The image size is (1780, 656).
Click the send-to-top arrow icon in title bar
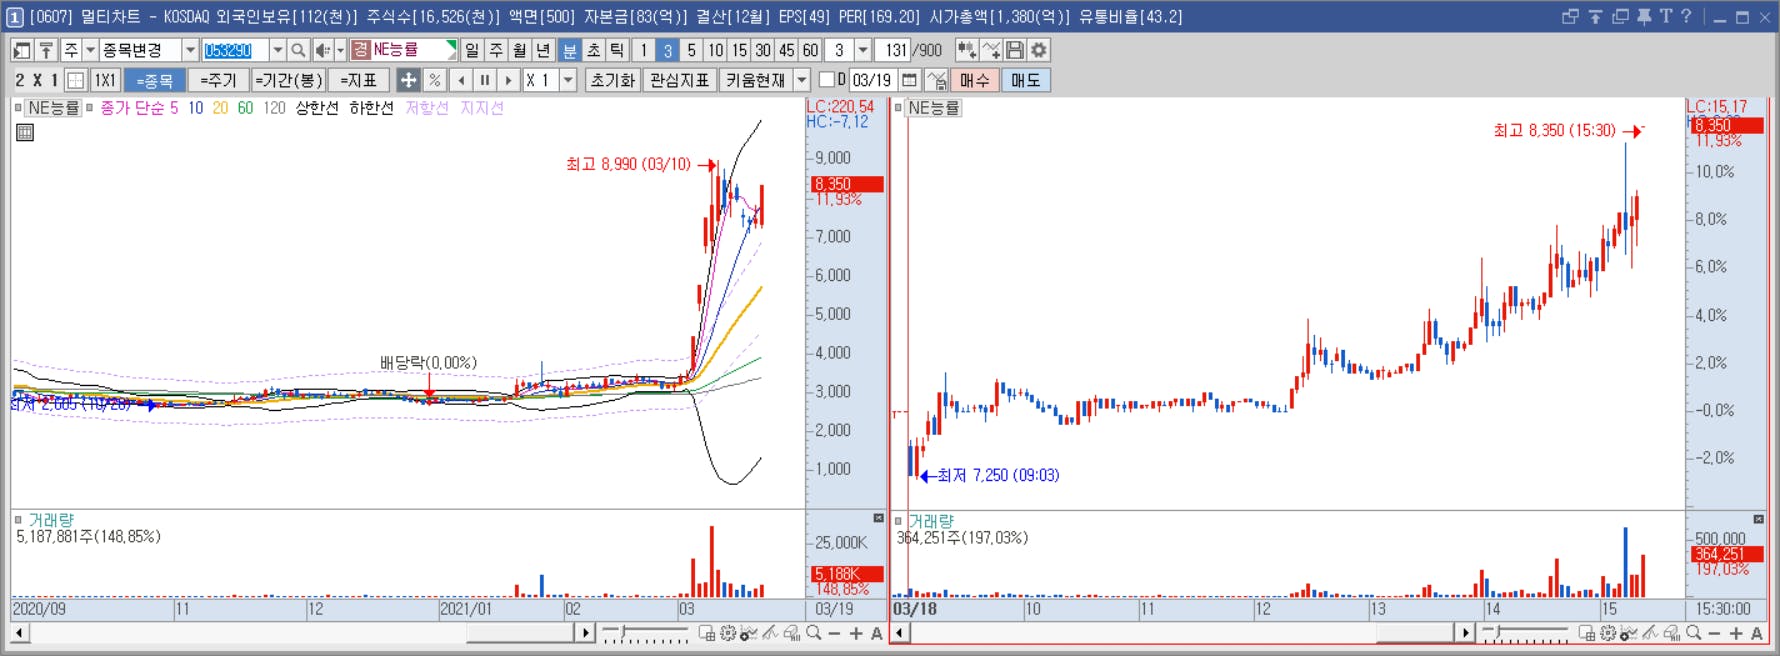[1595, 16]
